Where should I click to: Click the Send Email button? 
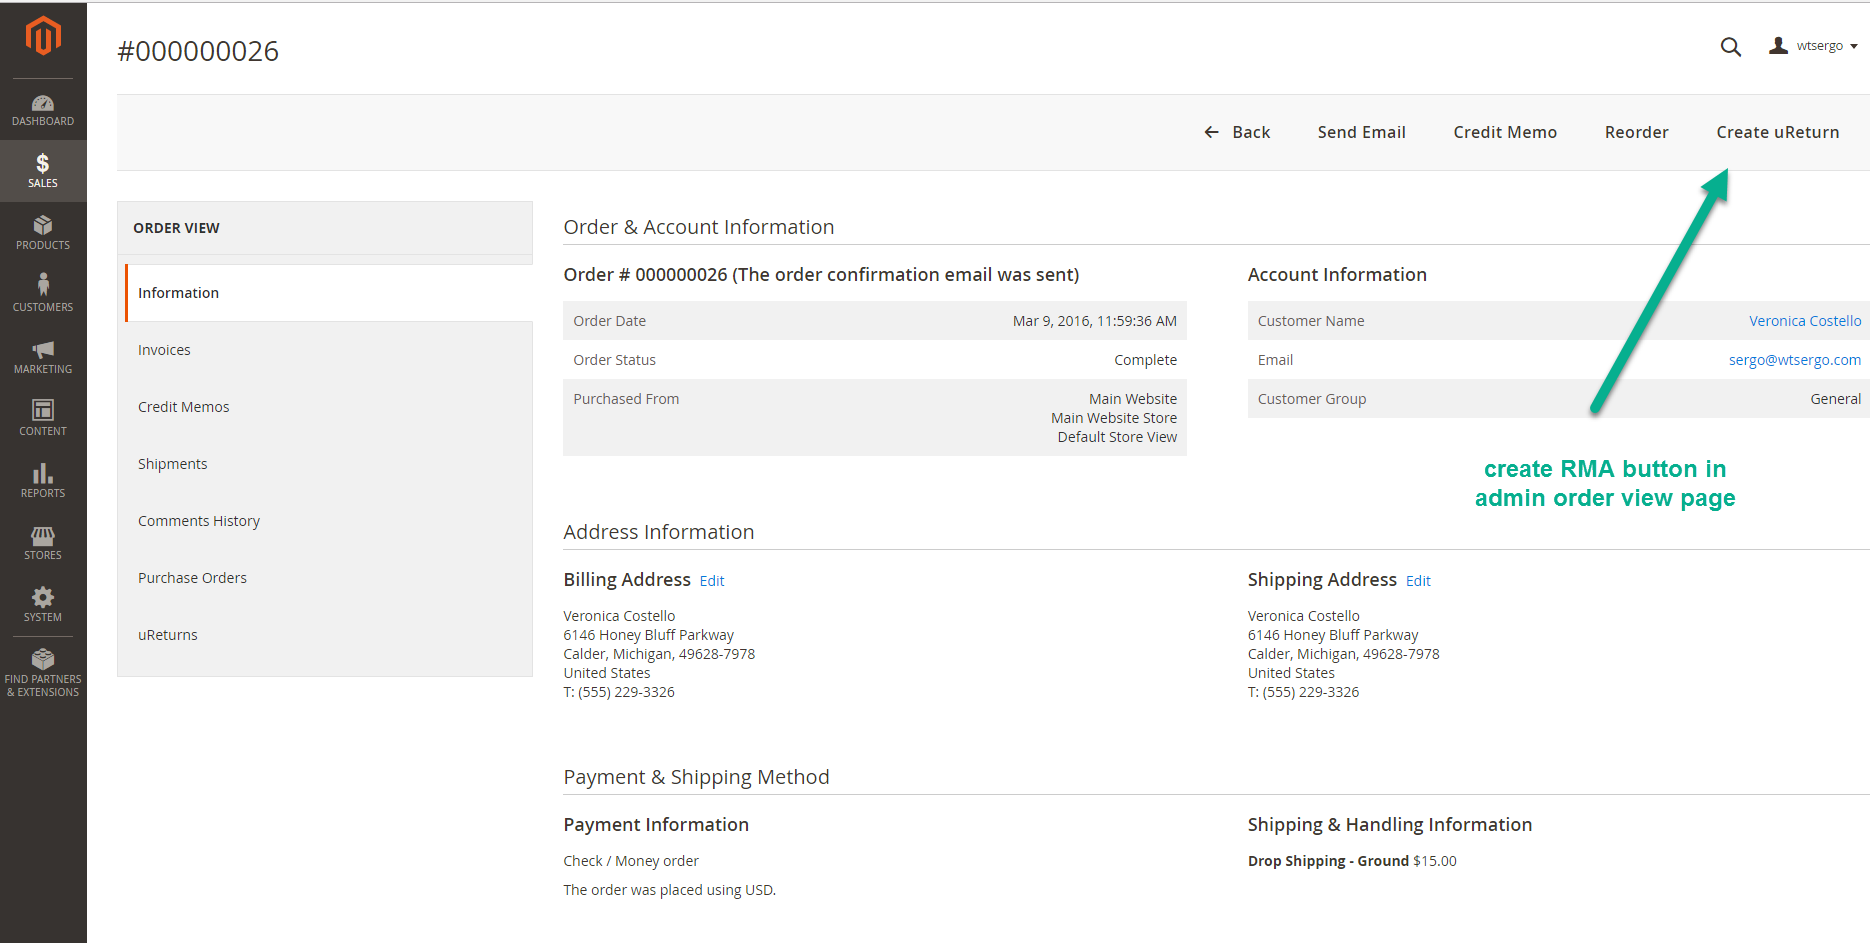(1361, 132)
